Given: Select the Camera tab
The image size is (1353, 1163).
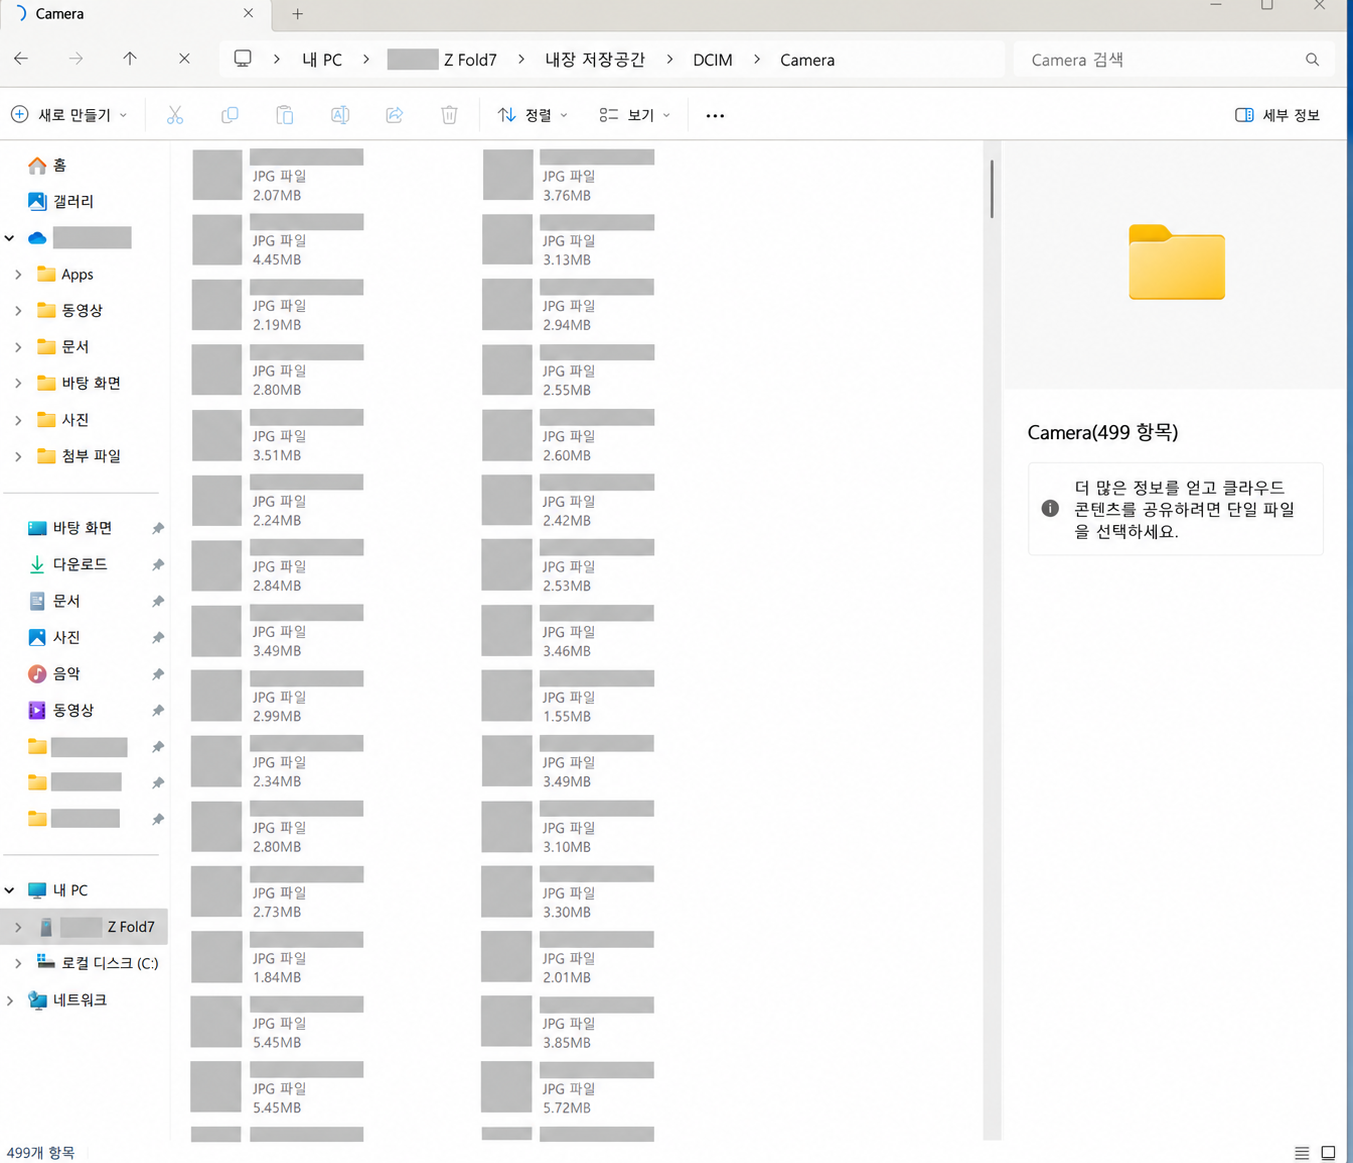Looking at the screenshot, I should click(x=135, y=14).
